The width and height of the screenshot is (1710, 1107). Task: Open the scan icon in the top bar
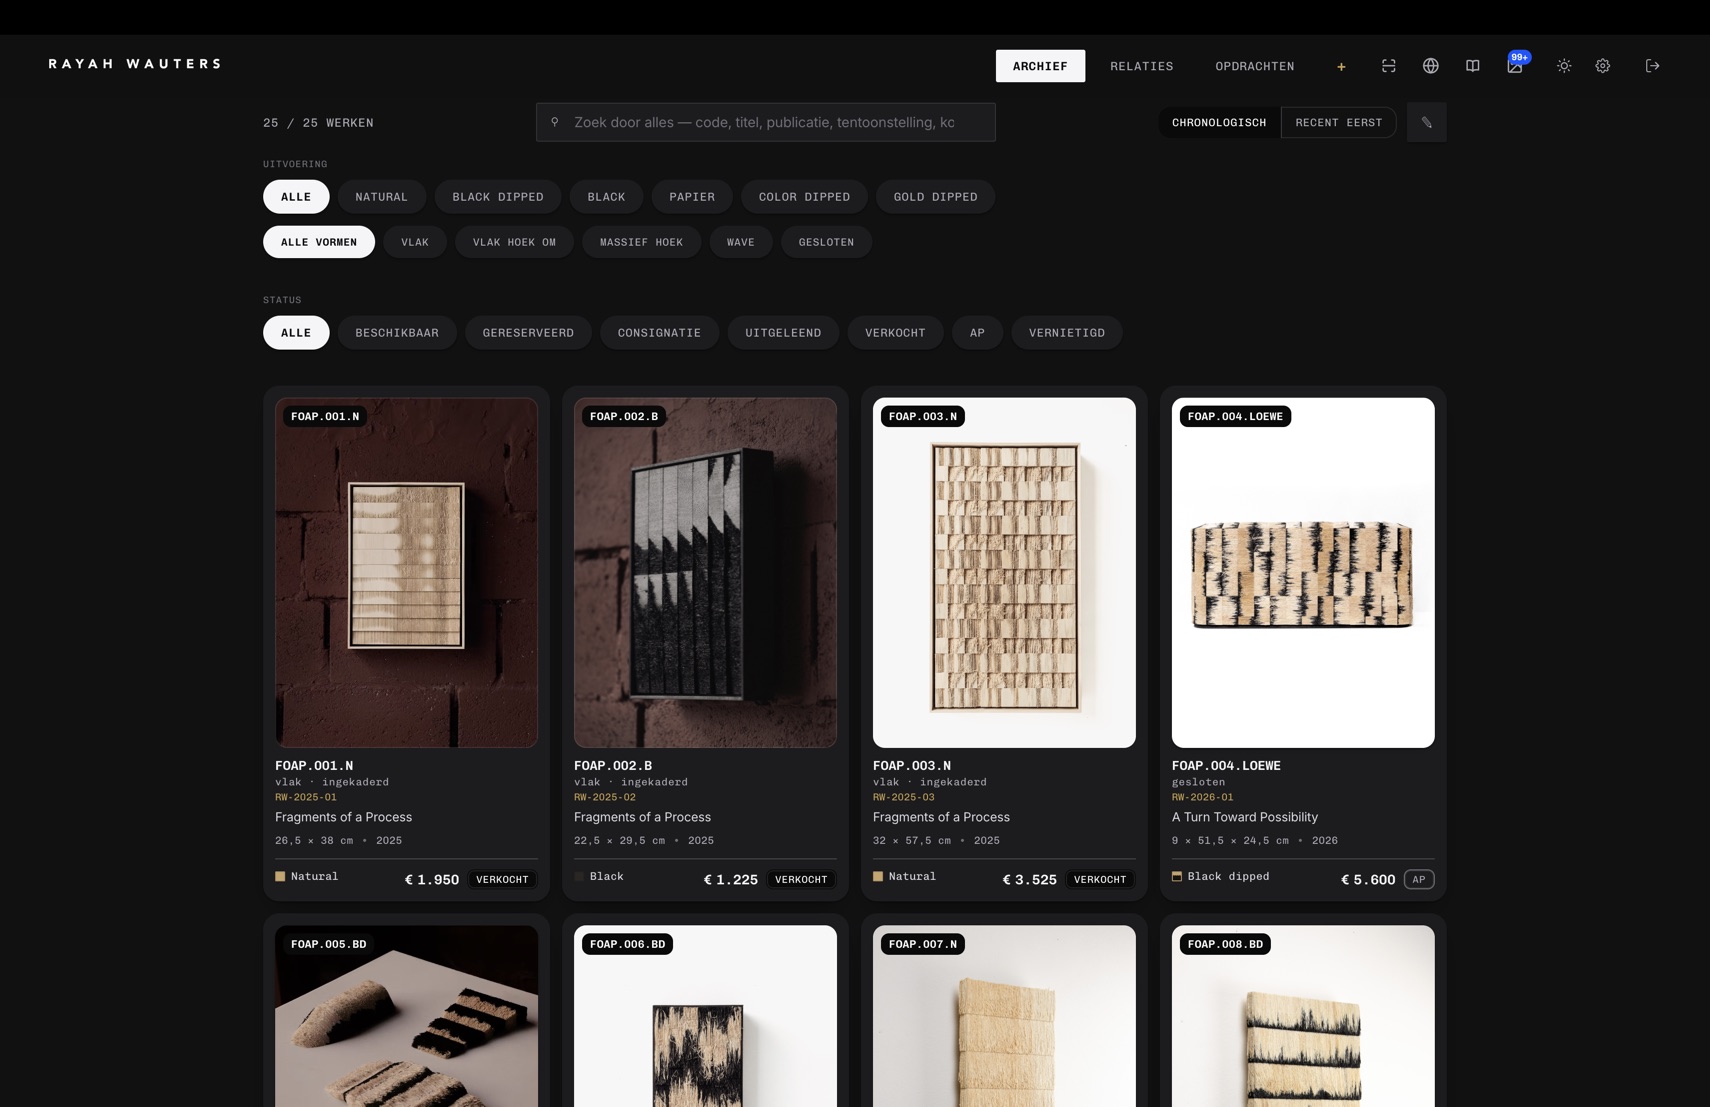point(1389,66)
